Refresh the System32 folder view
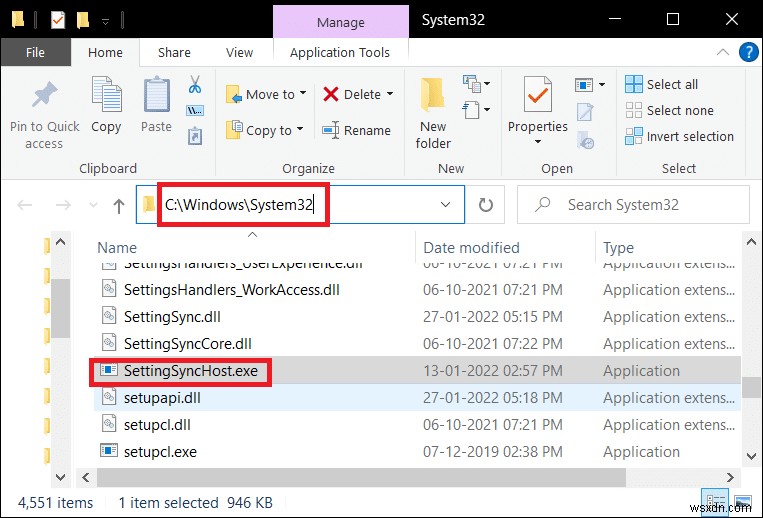The image size is (763, 518). coord(486,205)
